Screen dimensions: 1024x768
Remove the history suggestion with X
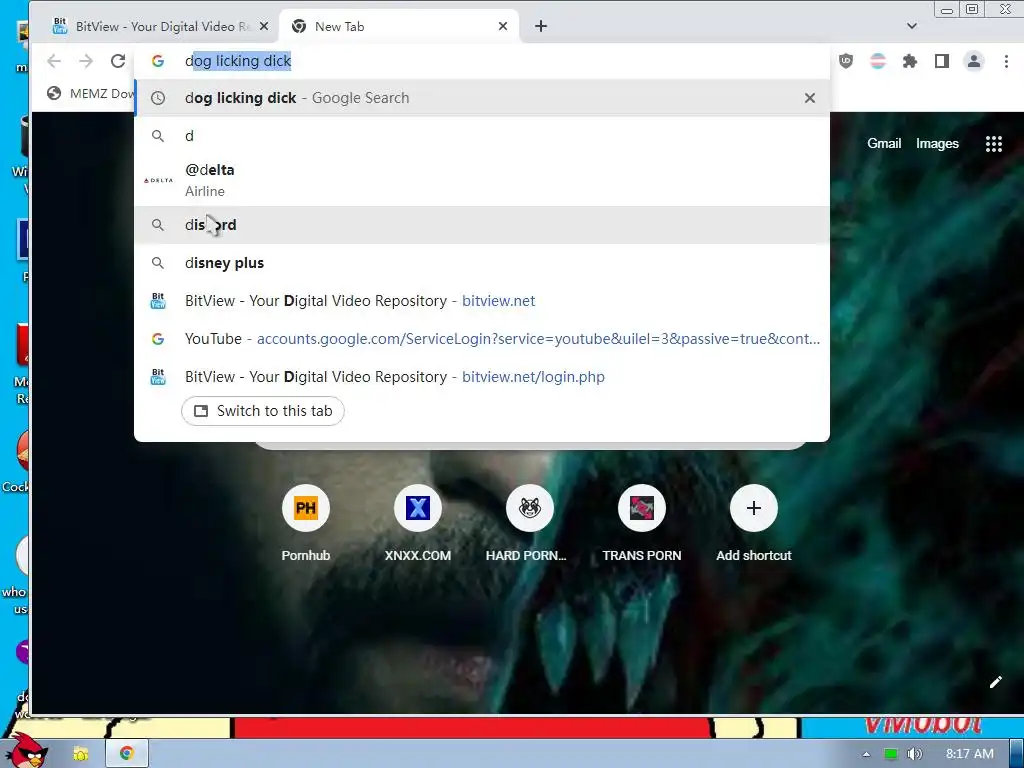[810, 98]
